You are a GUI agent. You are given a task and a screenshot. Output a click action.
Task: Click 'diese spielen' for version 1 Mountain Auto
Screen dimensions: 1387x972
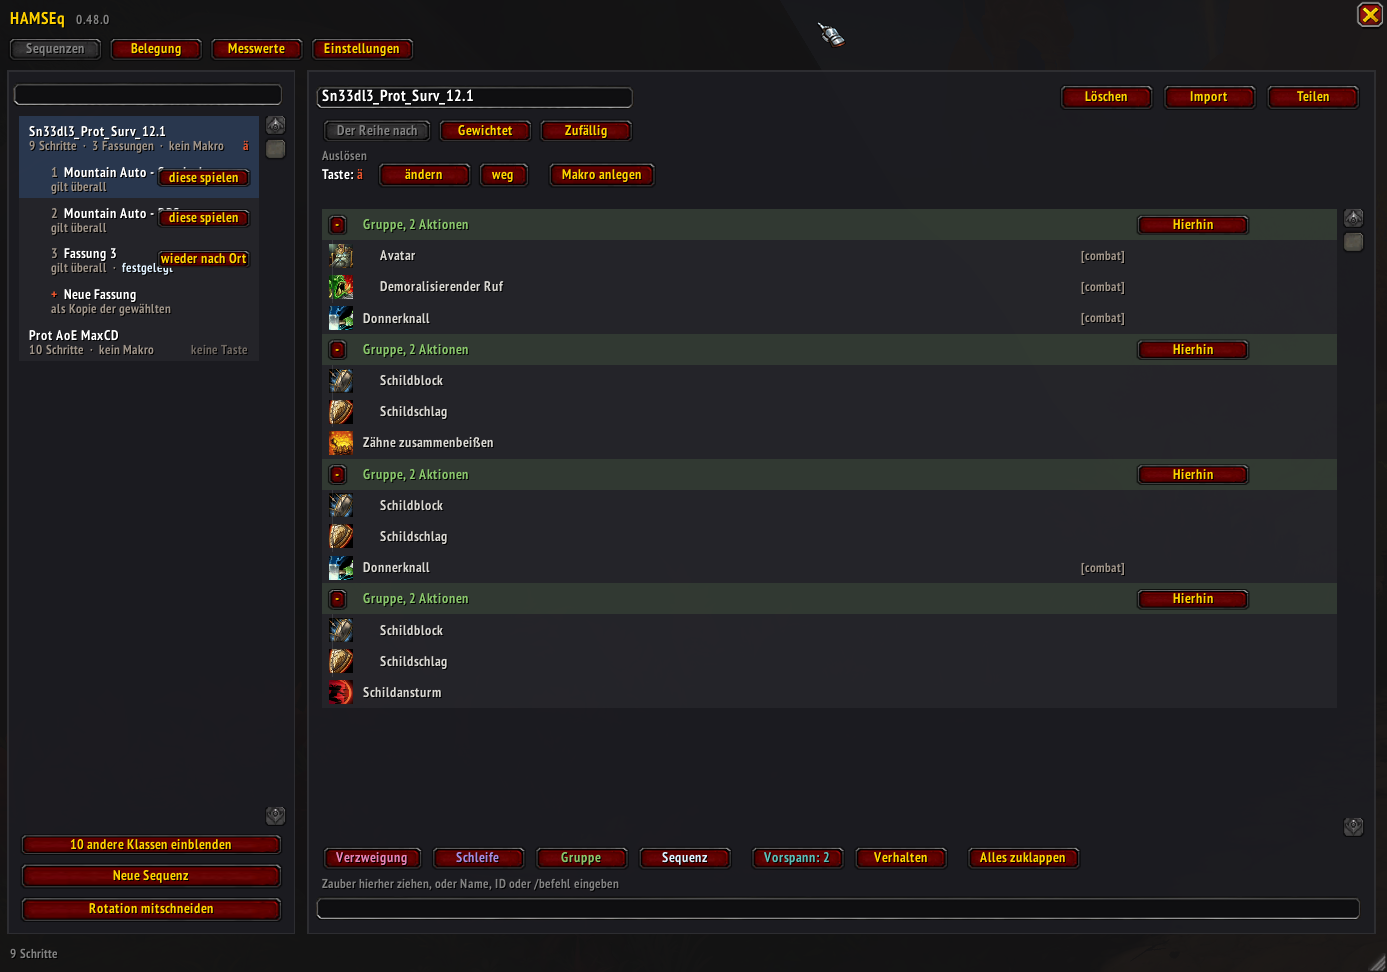tap(204, 178)
